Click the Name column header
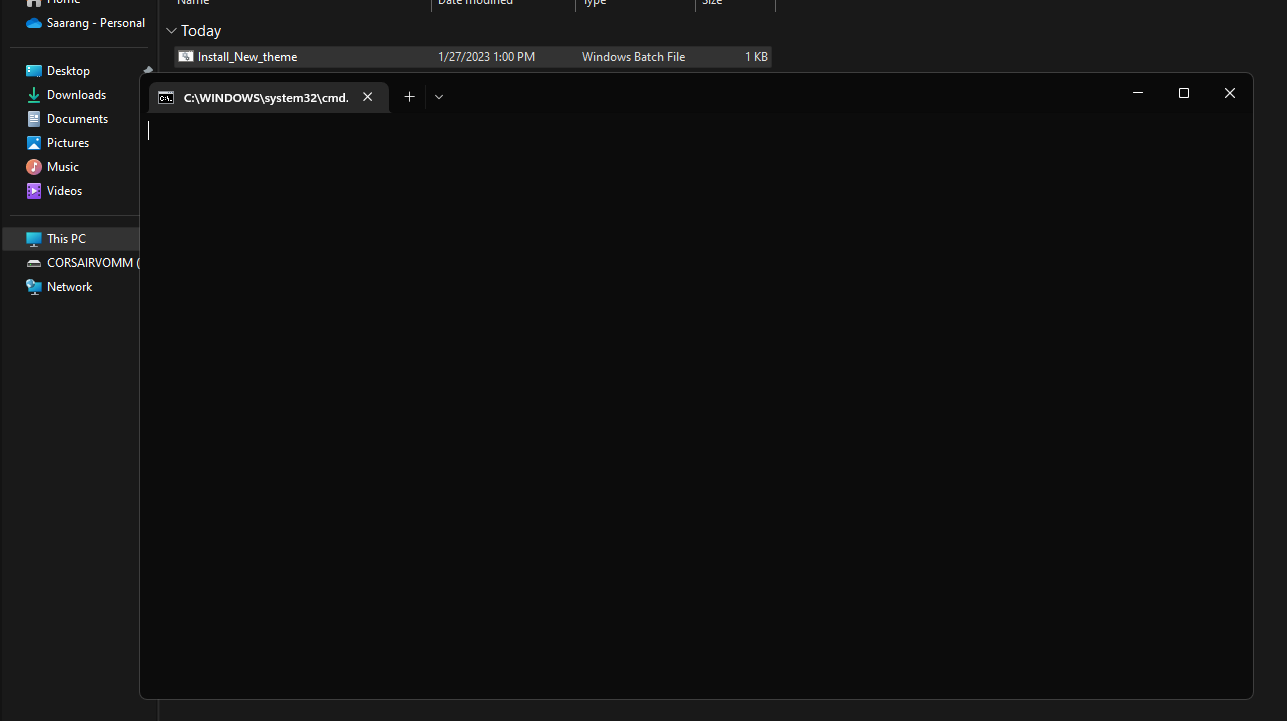 pos(192,3)
